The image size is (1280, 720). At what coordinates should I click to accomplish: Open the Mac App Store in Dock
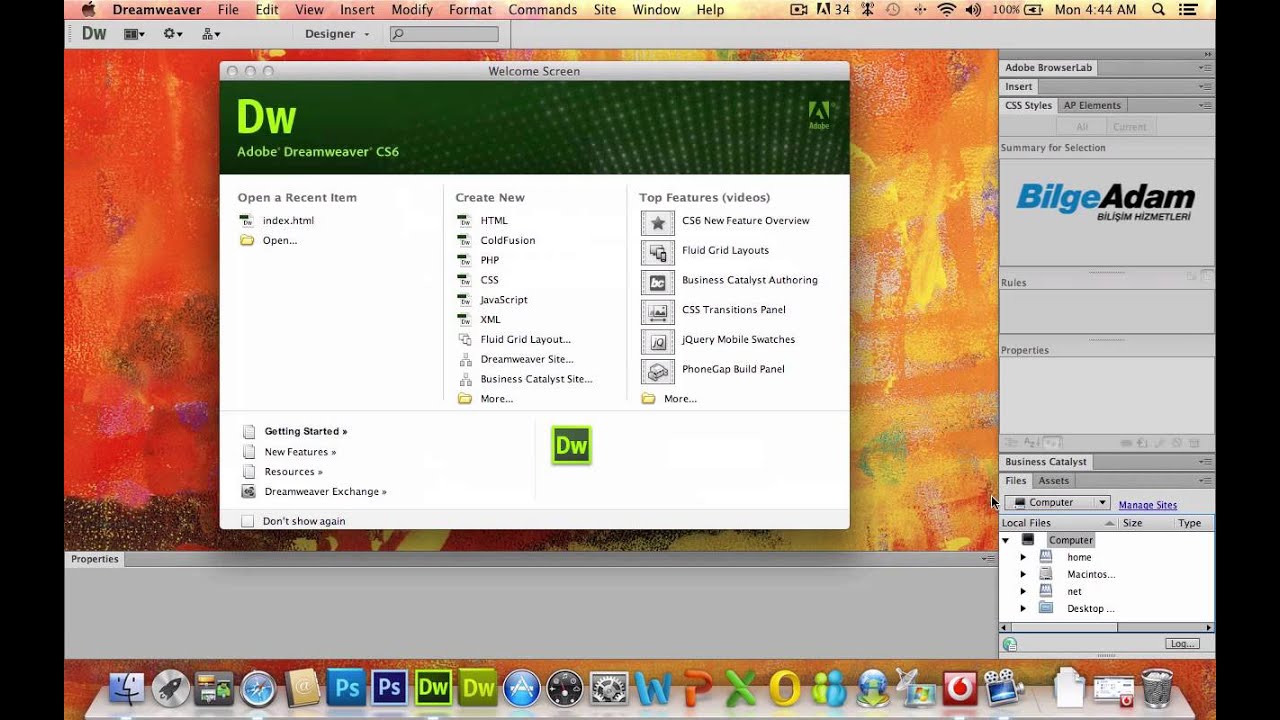pos(521,688)
